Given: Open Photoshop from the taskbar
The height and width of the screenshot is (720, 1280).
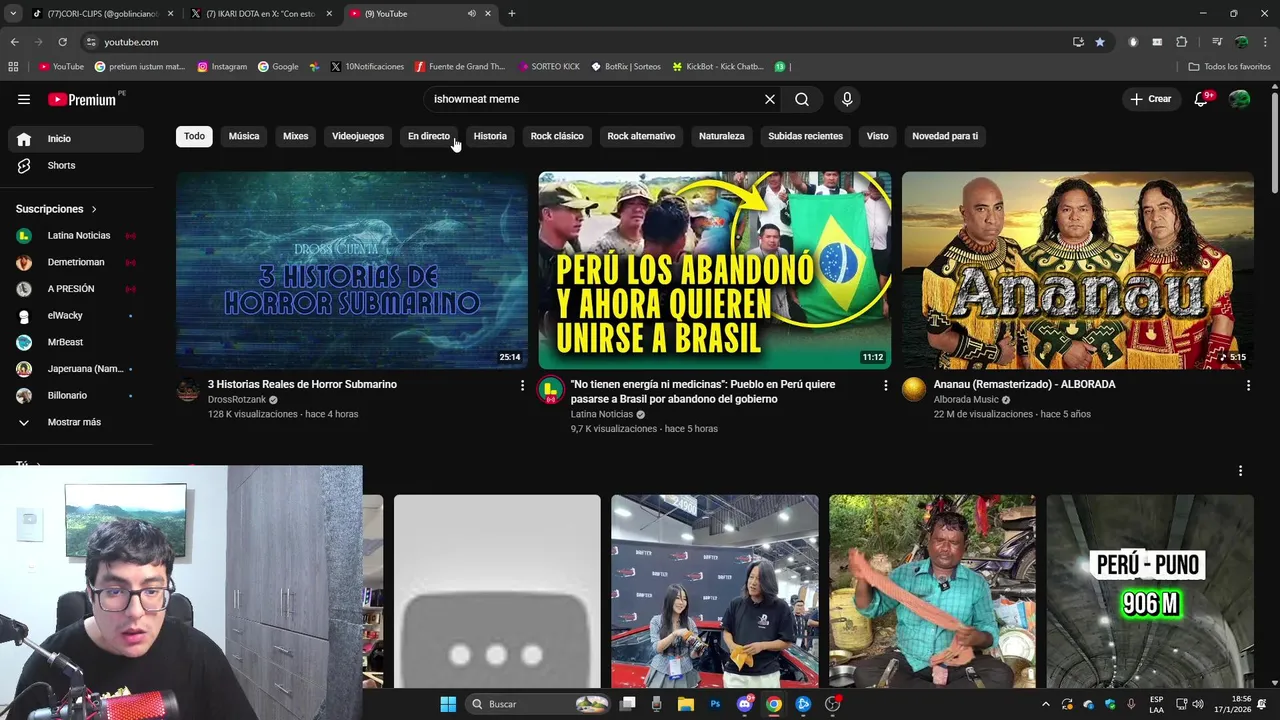Looking at the screenshot, I should (715, 704).
